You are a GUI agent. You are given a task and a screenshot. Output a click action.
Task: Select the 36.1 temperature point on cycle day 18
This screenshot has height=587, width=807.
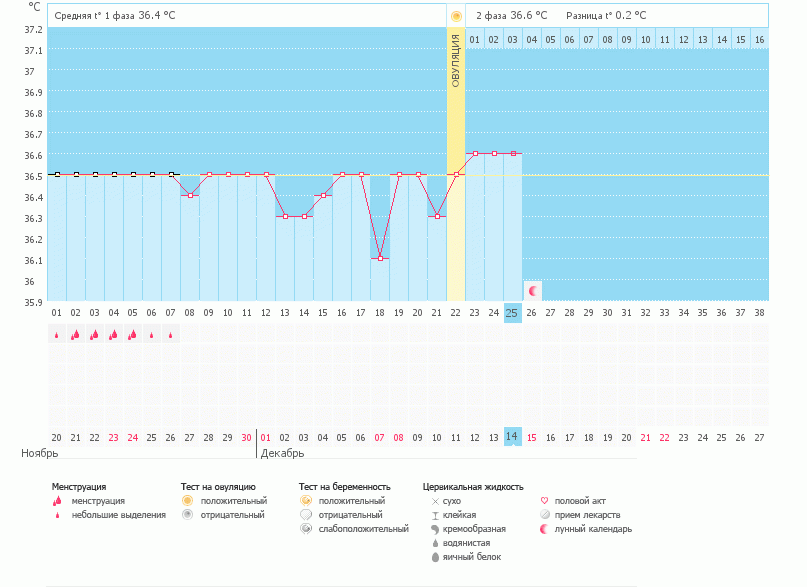380,258
